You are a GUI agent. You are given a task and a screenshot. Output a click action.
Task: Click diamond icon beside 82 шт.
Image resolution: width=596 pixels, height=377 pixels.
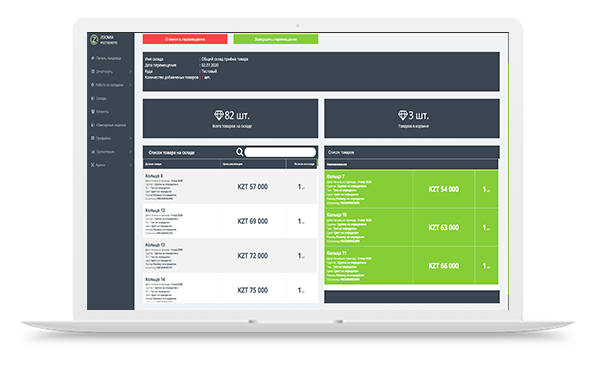click(x=219, y=115)
